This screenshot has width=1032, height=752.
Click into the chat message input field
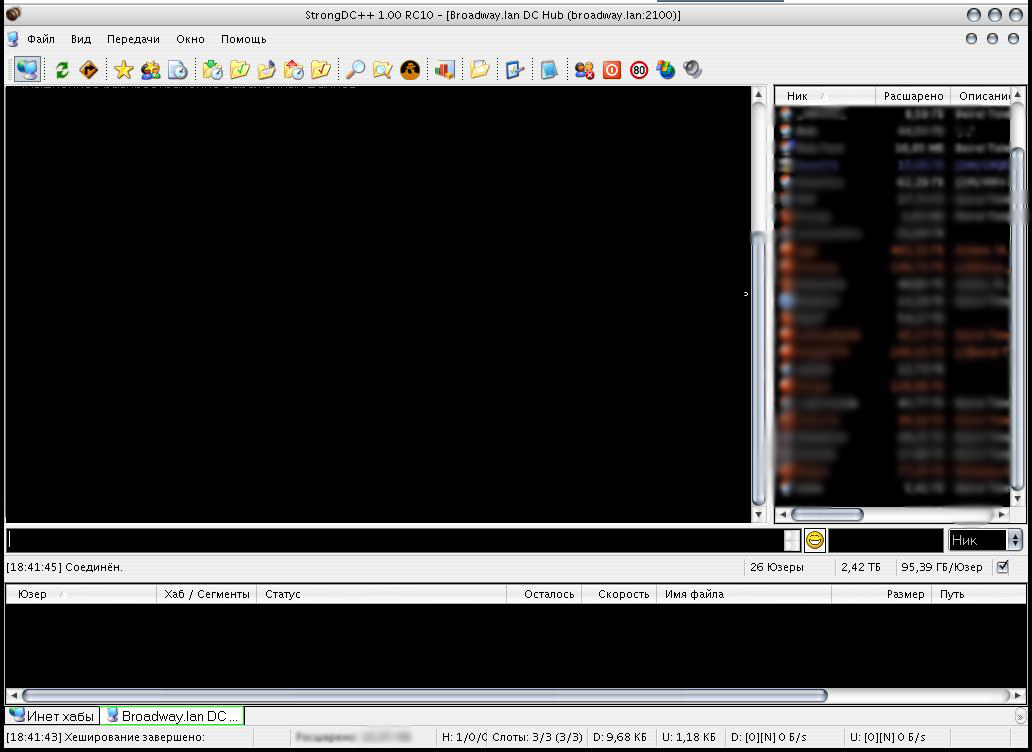coord(396,540)
